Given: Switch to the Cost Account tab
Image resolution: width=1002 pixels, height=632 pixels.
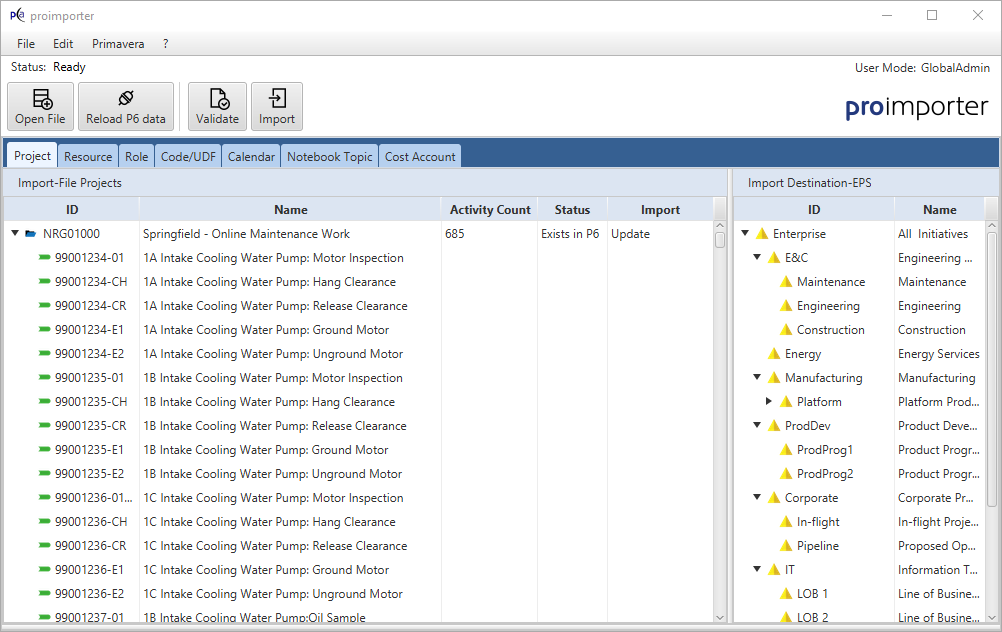Looking at the screenshot, I should (x=420, y=156).
